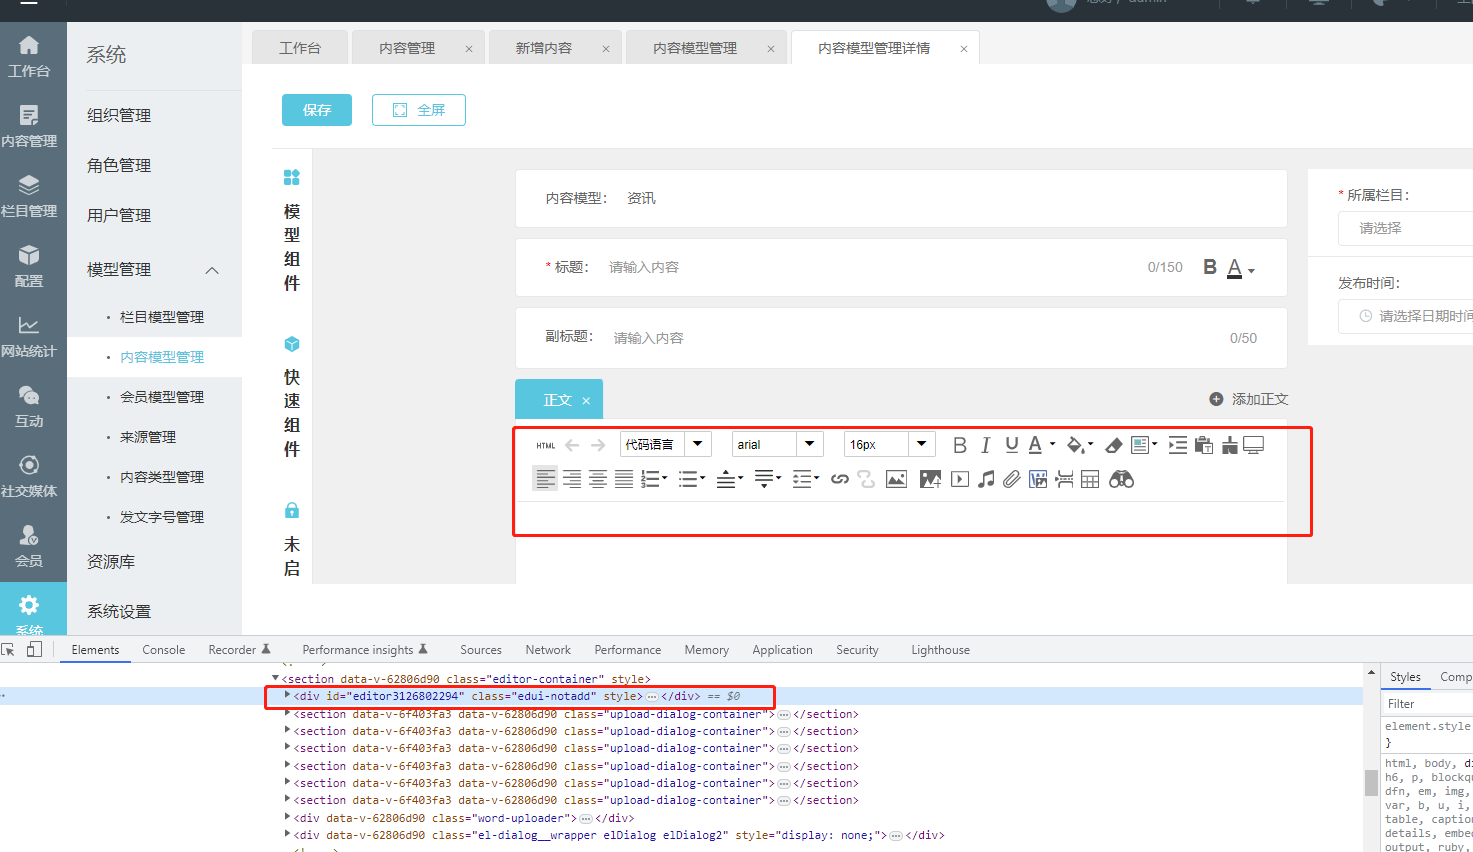The image size is (1473, 852).
Task: Click the single image insert icon
Action: [896, 480]
